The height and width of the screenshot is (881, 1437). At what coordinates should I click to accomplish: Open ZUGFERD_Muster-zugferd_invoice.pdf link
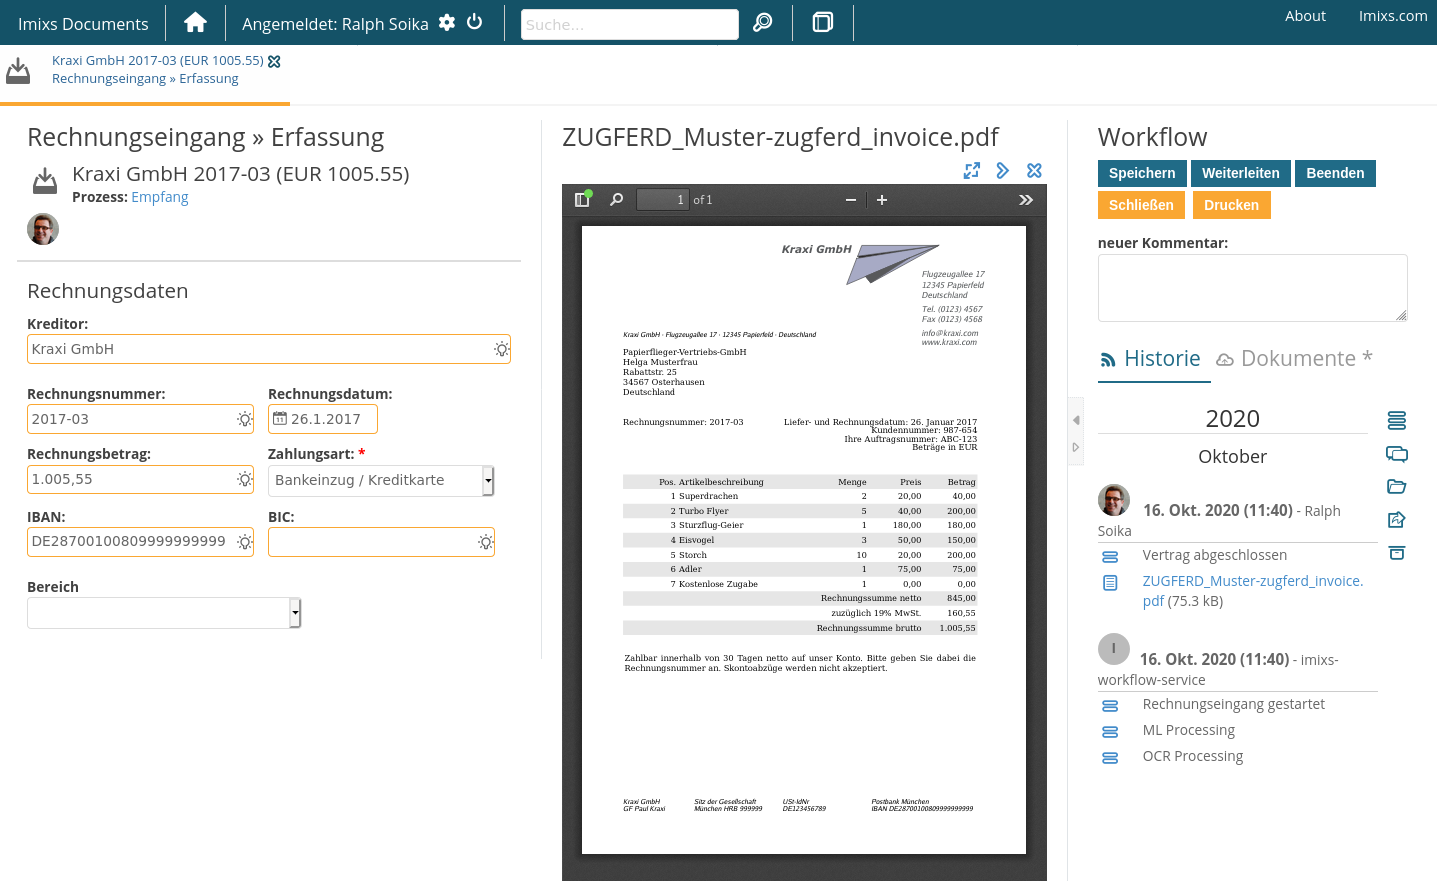pos(1253,591)
